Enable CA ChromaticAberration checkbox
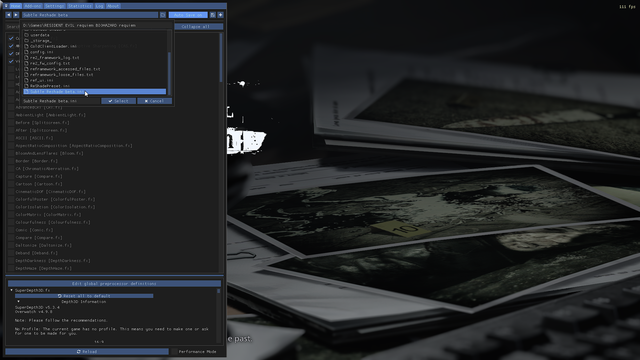Viewport: 640px width, 360px height. point(11,169)
